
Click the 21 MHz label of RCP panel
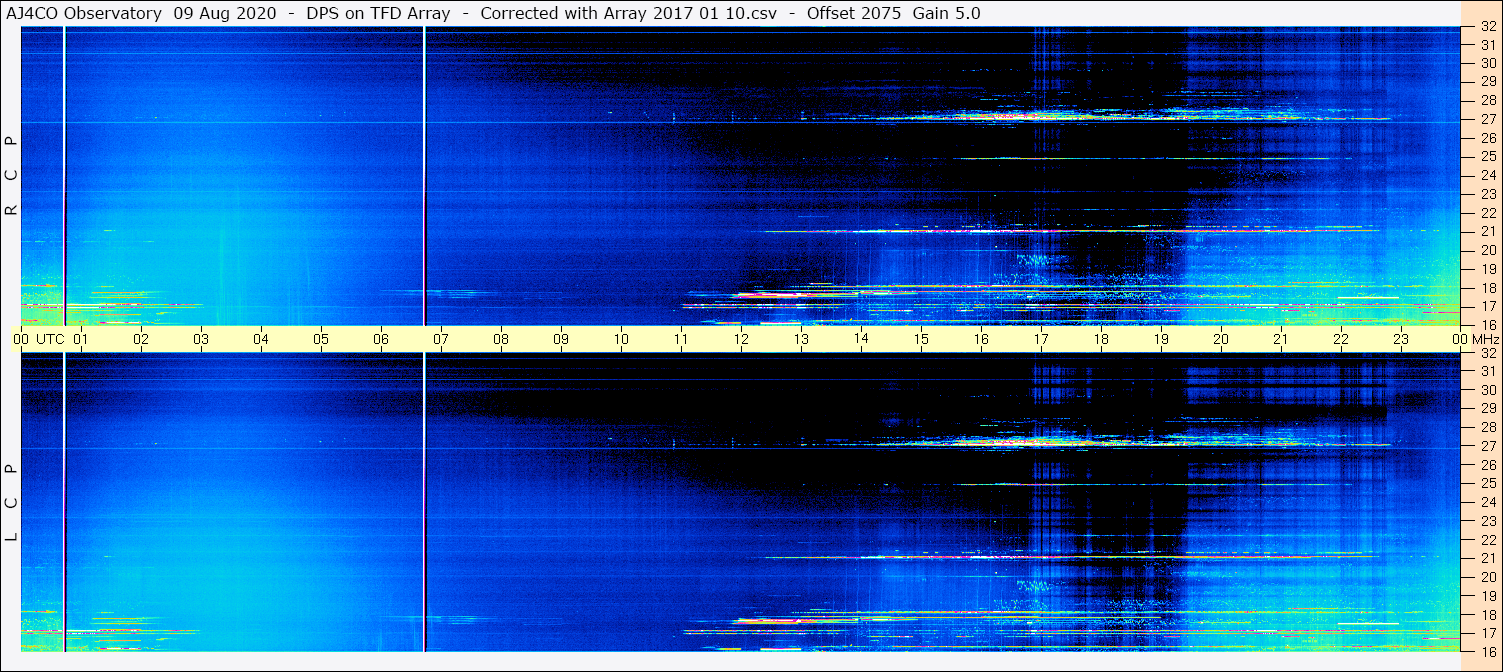click(x=1488, y=232)
